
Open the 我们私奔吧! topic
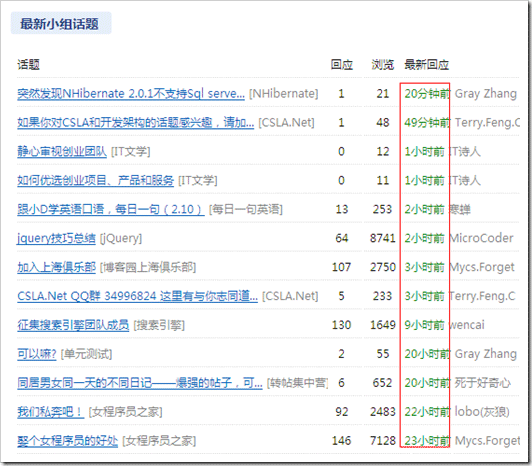tap(51, 412)
